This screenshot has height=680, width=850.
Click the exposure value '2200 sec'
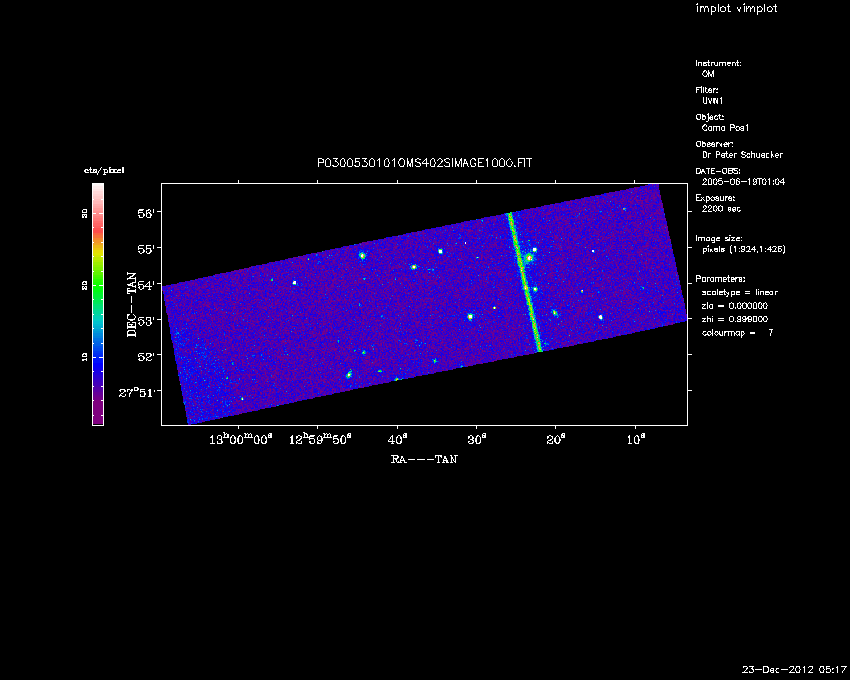[x=721, y=209]
